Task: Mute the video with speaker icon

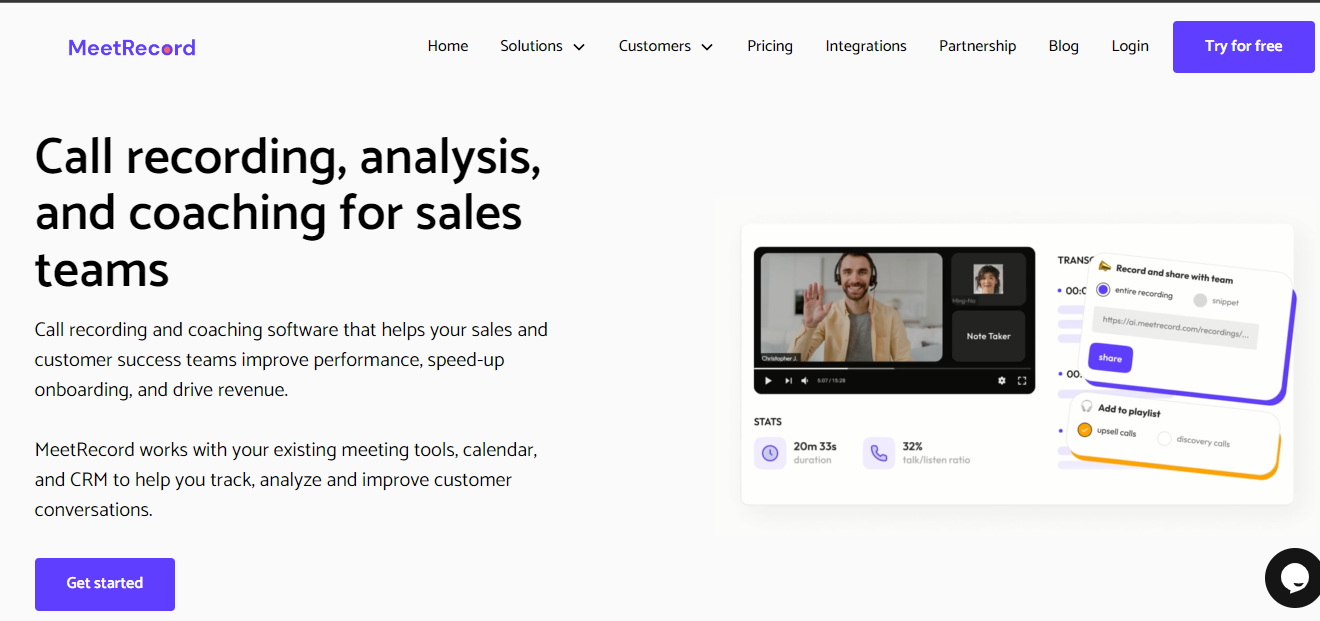Action: [x=804, y=381]
